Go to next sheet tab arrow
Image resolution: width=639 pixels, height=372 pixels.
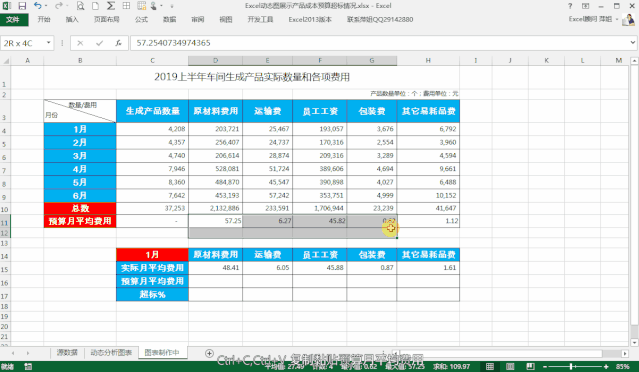click(x=28, y=353)
